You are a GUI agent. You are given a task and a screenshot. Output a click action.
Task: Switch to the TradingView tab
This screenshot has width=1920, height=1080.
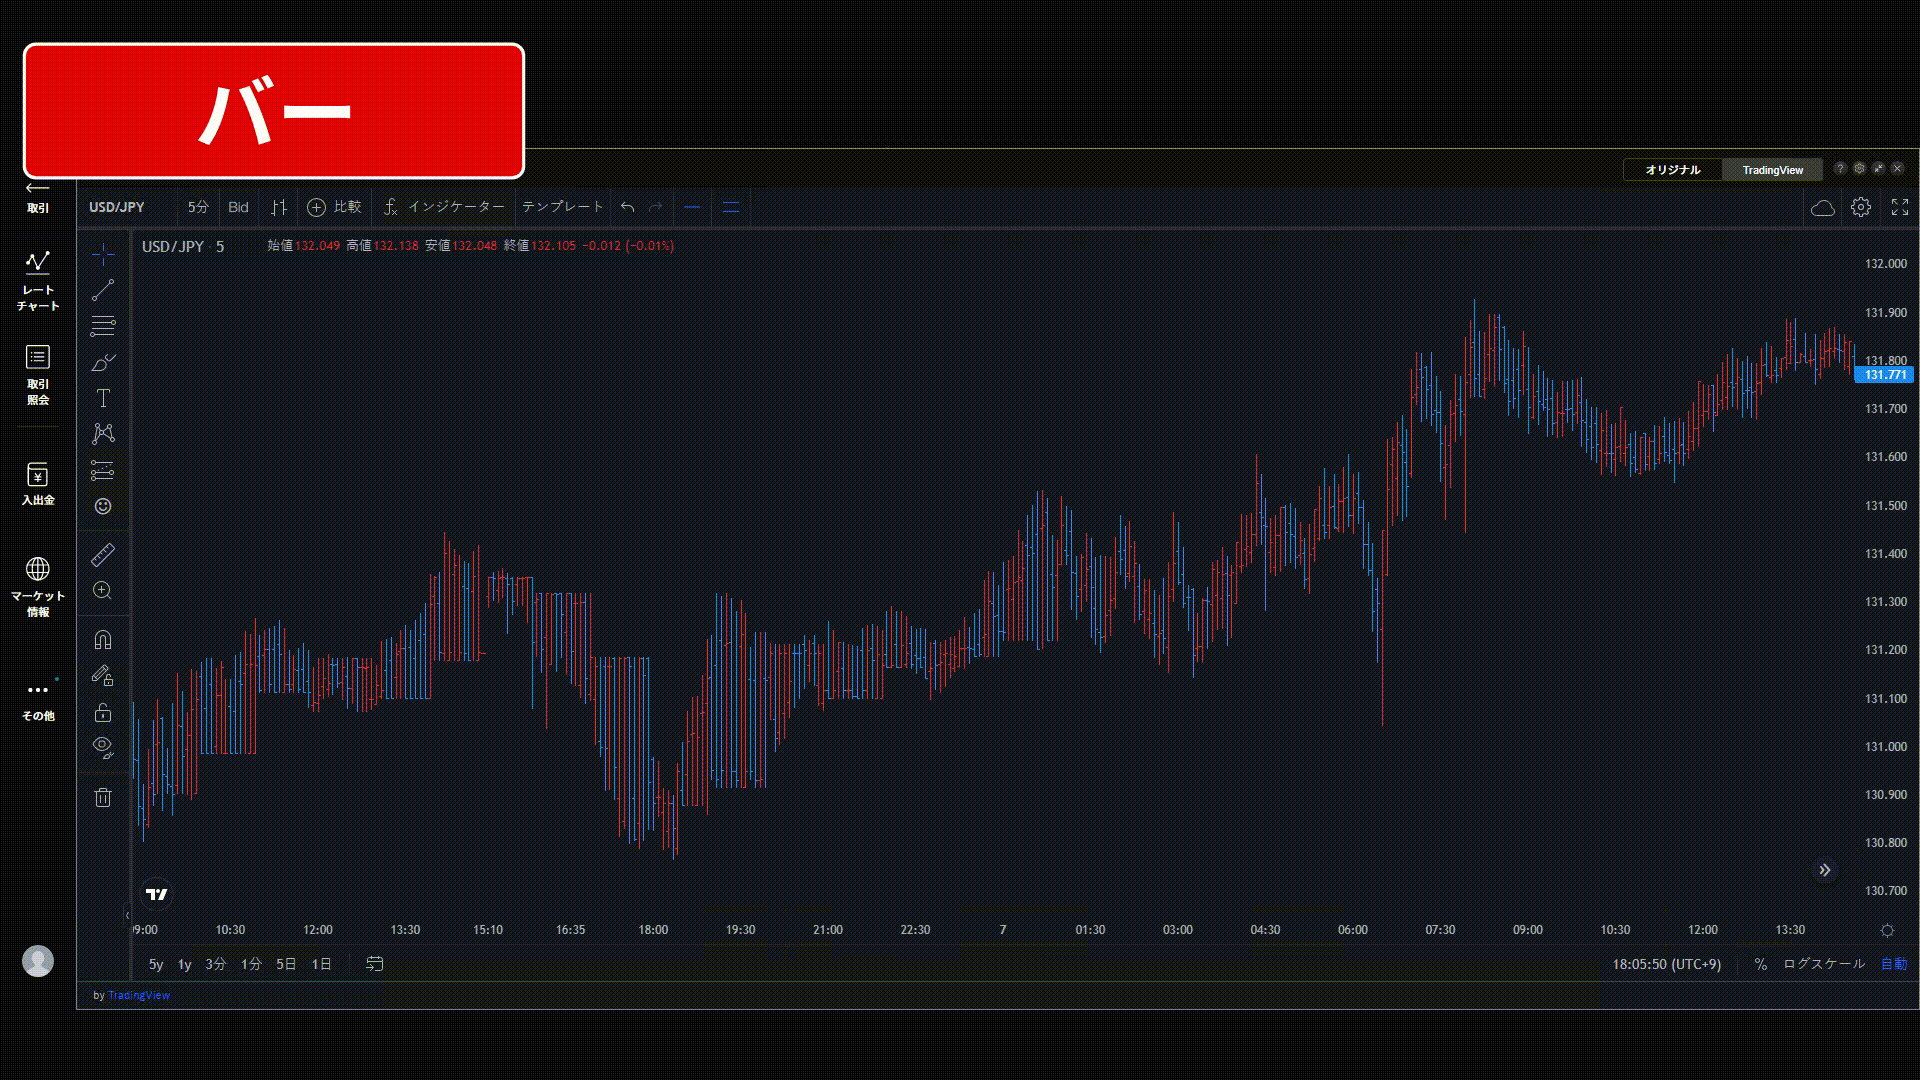coord(1772,170)
